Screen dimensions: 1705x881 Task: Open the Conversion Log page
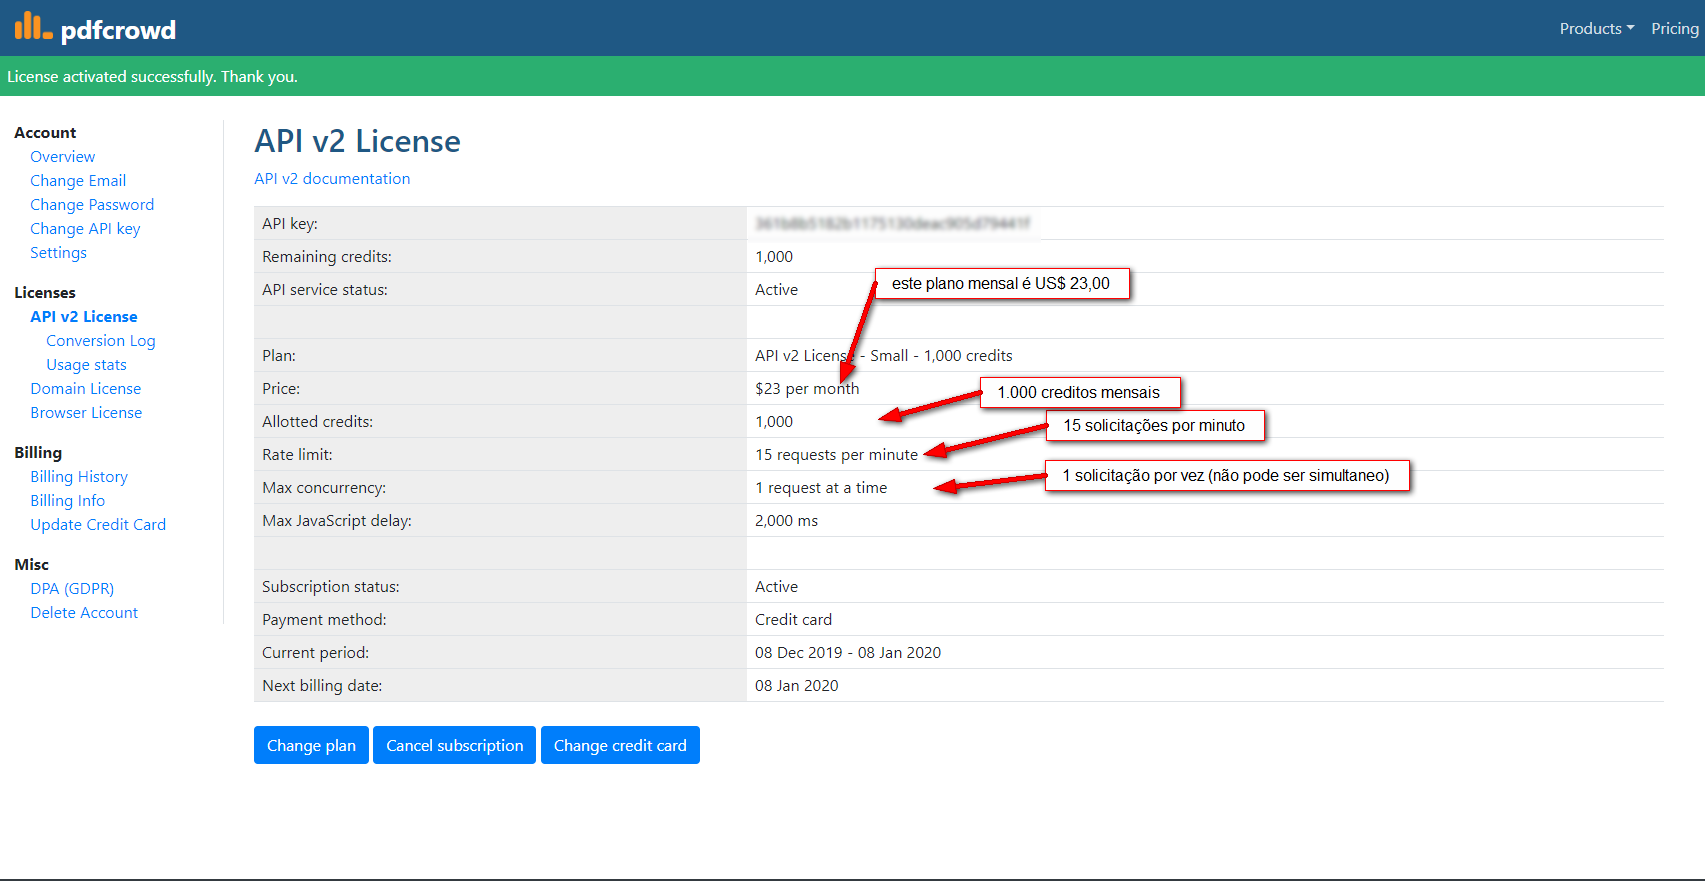click(x=101, y=341)
